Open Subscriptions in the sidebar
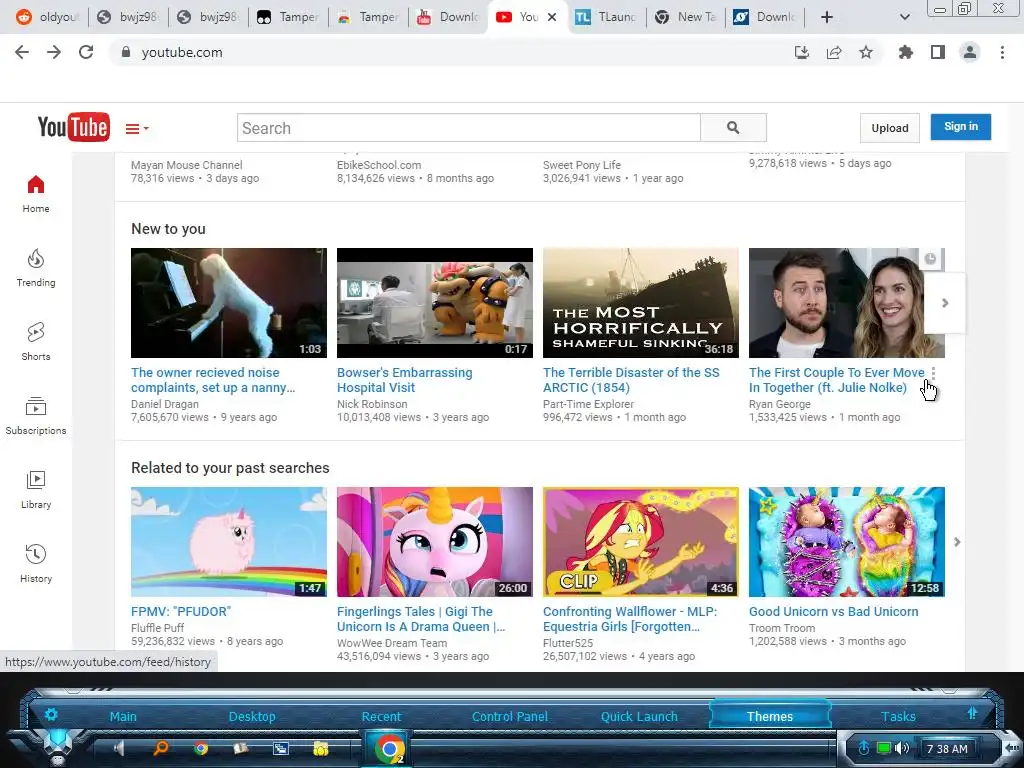1024x768 pixels. click(36, 416)
